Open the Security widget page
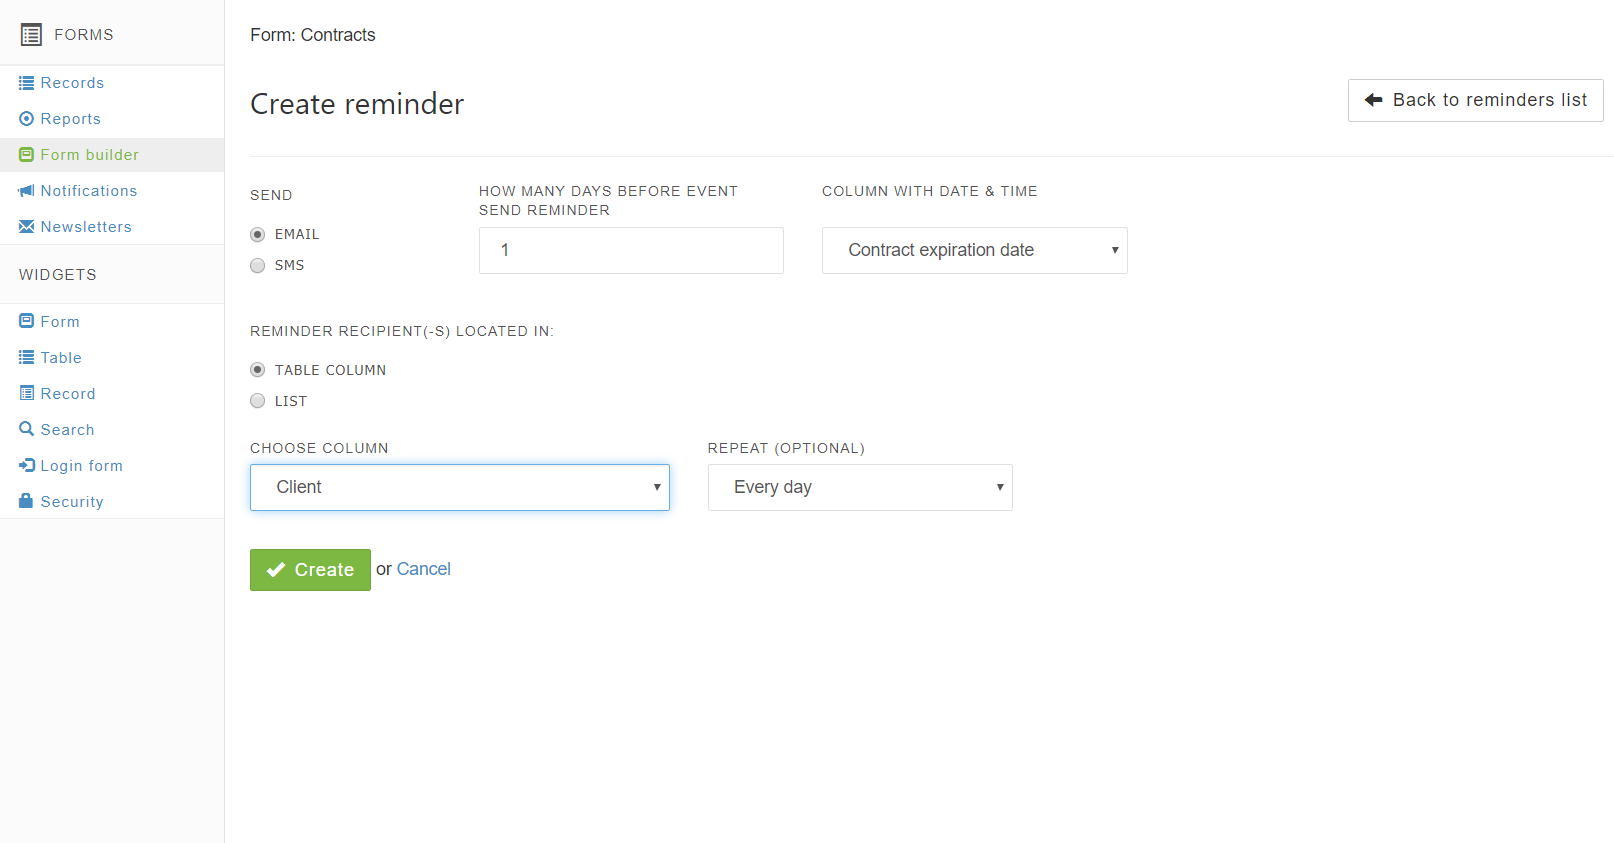Viewport: 1614px width, 843px height. click(72, 502)
